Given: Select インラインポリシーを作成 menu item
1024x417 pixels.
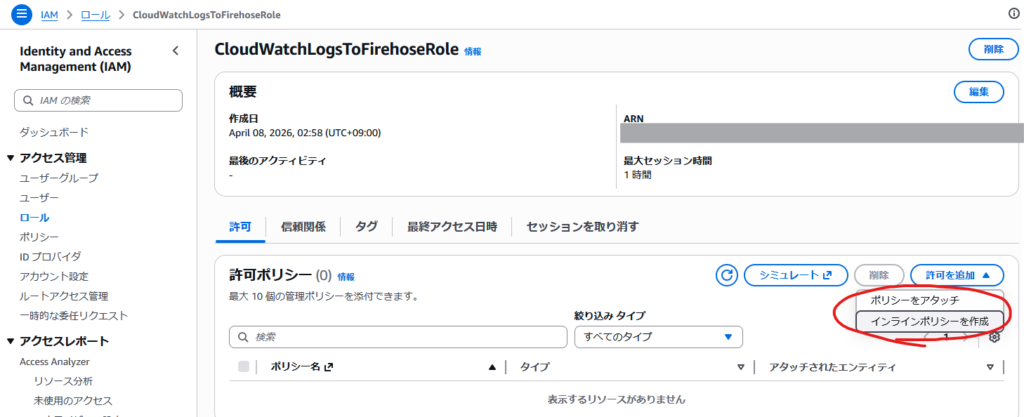Looking at the screenshot, I should point(929,321).
